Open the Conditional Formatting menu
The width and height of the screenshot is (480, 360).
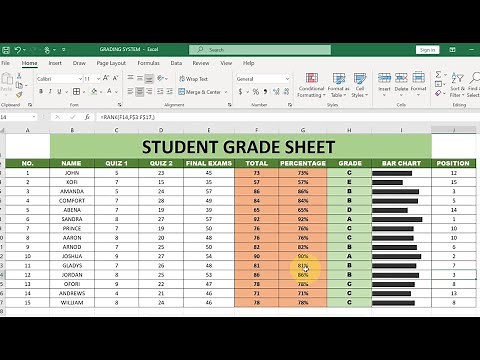tap(311, 85)
